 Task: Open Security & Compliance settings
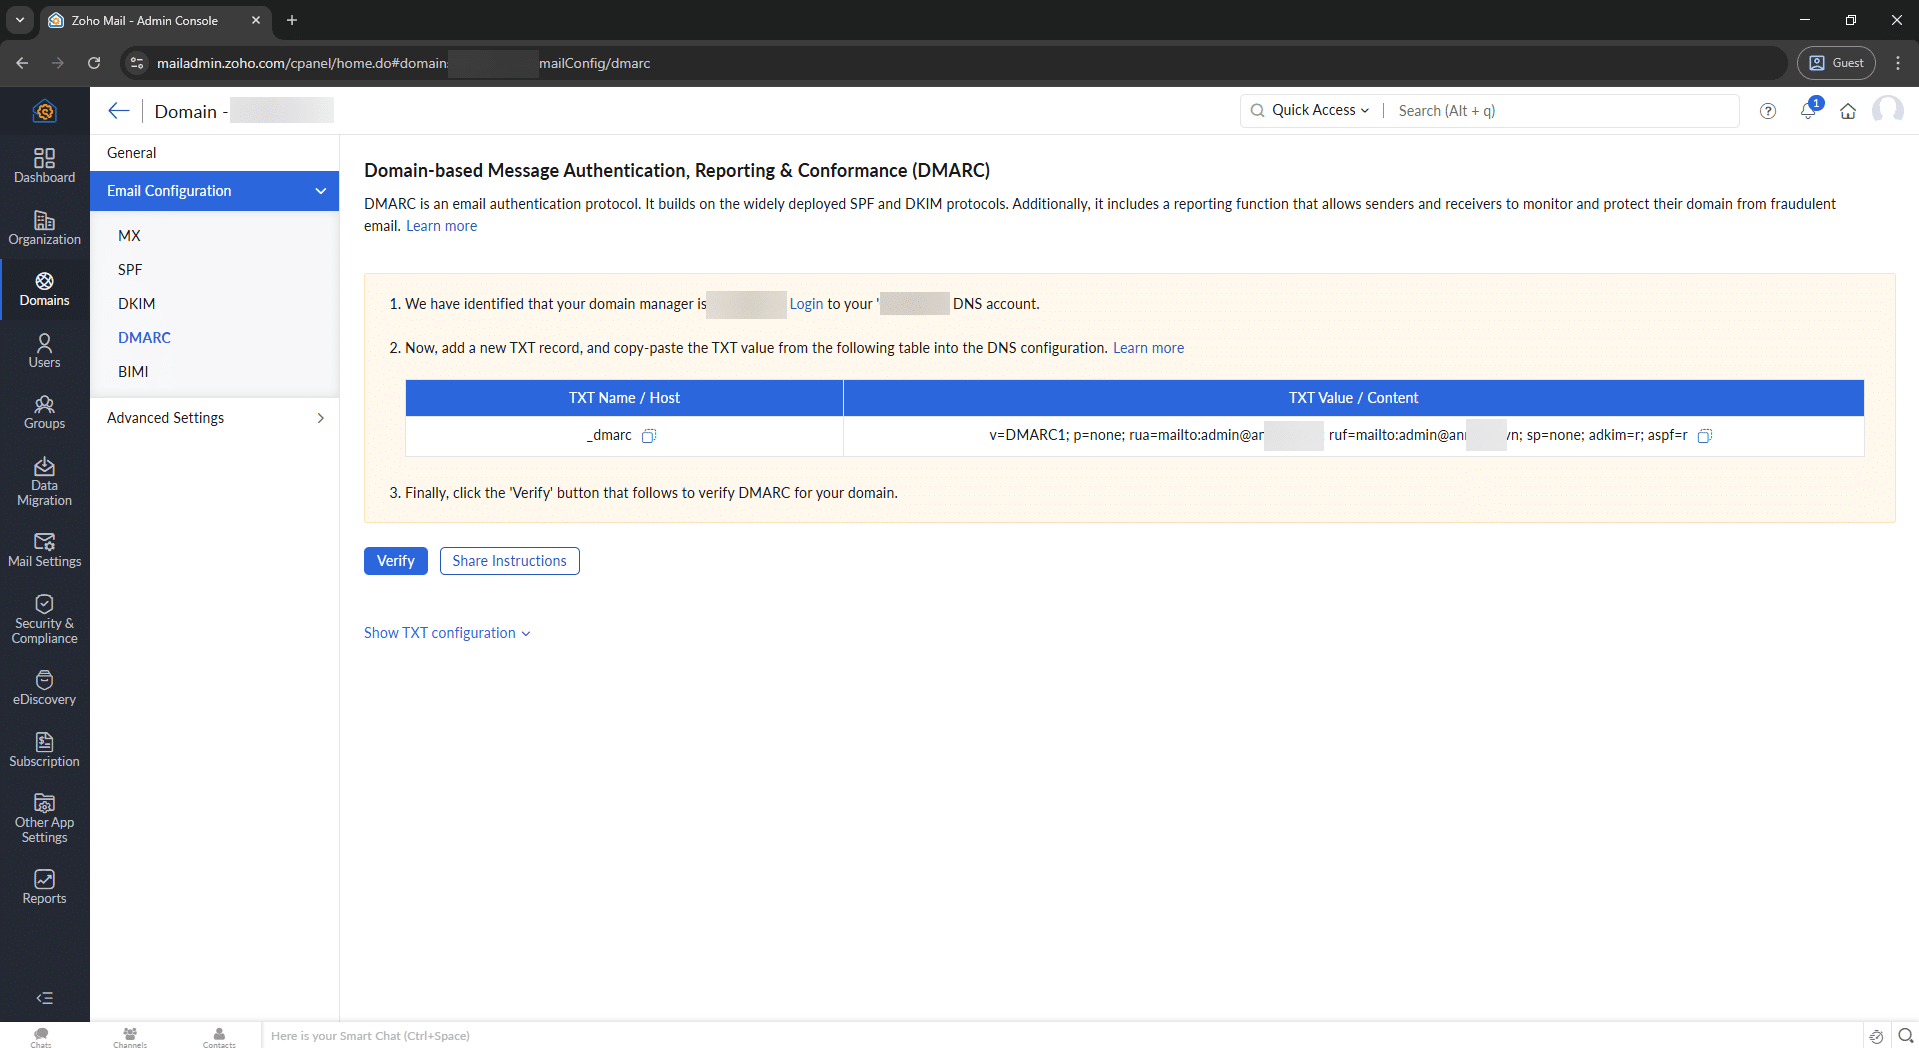(x=44, y=620)
